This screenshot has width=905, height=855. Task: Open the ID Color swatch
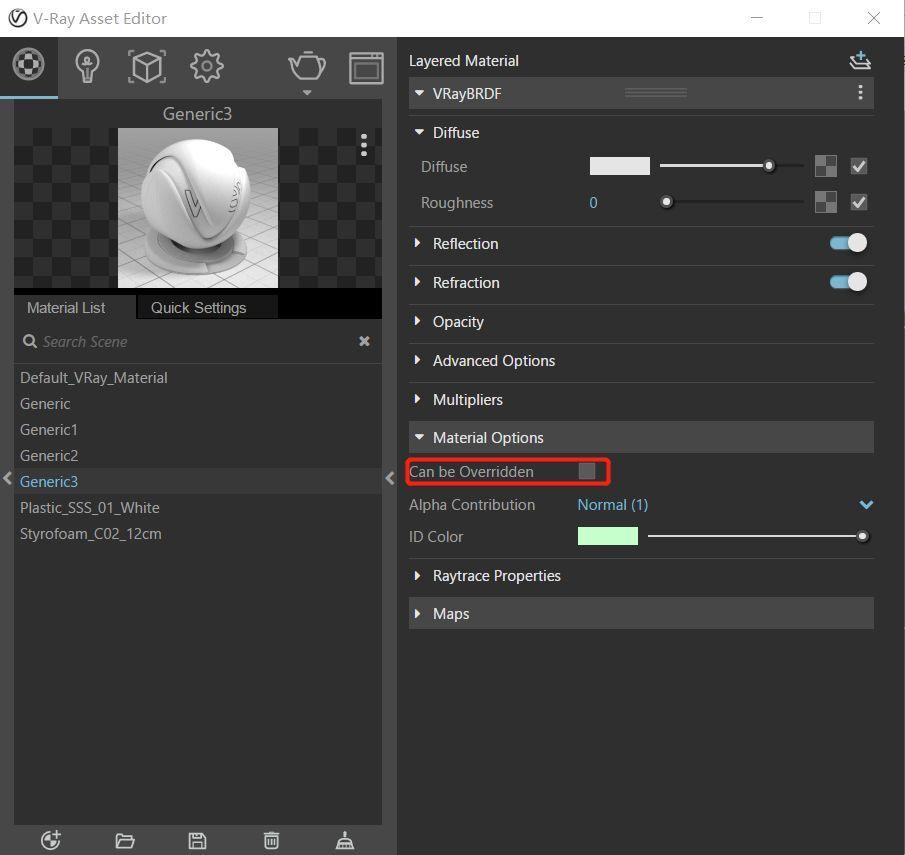point(608,536)
